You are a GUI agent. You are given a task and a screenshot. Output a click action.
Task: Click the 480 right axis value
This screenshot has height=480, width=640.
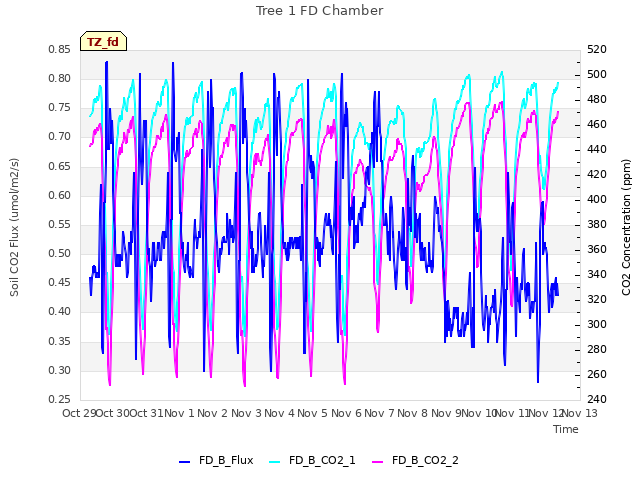pos(597,99)
